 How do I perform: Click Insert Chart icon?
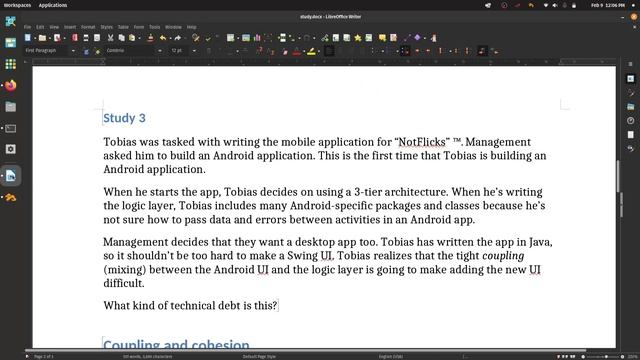coord(257,38)
